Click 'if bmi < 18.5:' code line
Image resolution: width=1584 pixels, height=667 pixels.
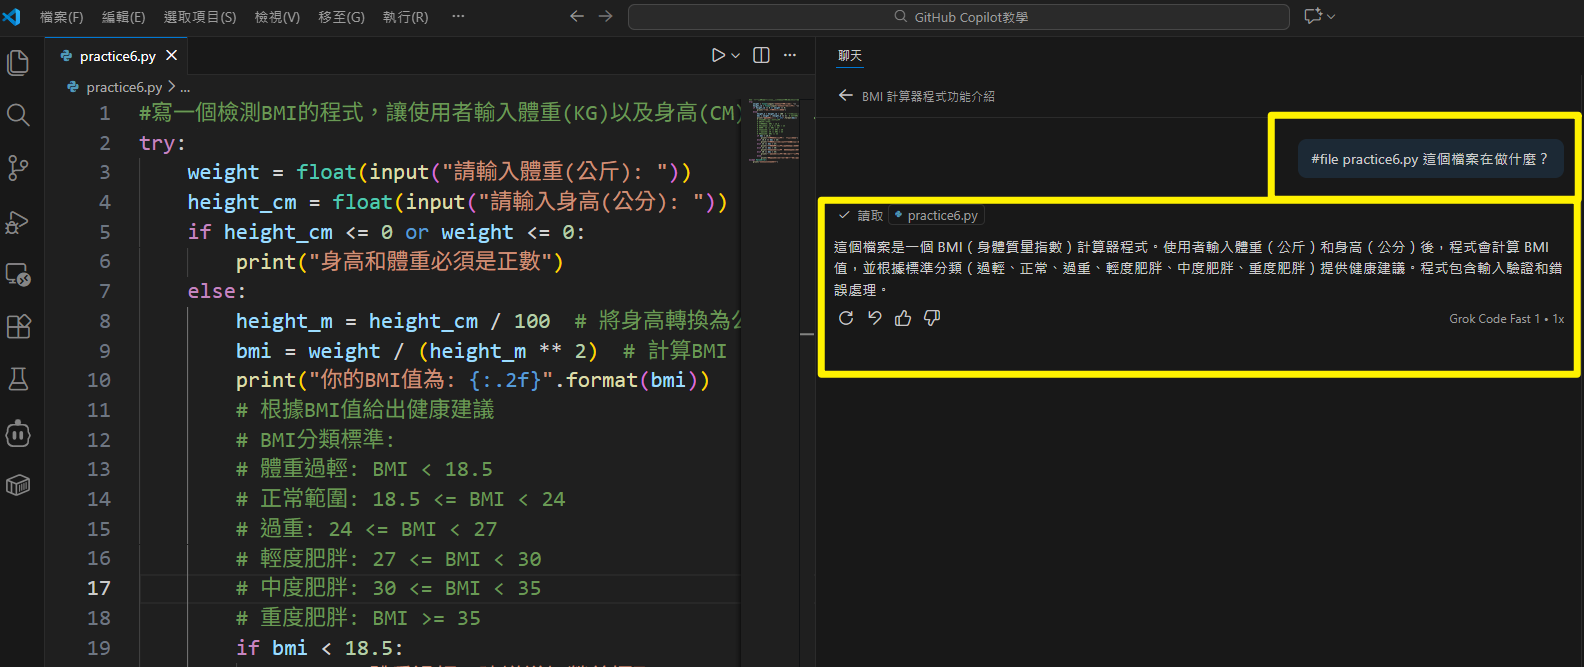tap(320, 648)
